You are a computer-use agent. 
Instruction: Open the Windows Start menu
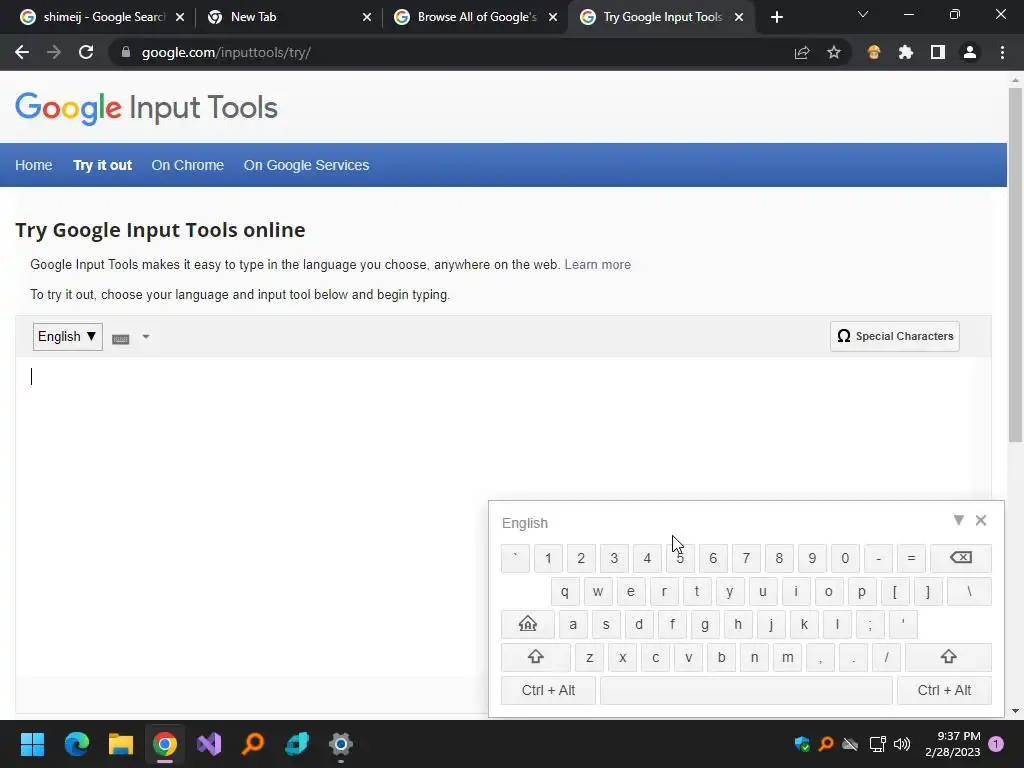(x=32, y=744)
